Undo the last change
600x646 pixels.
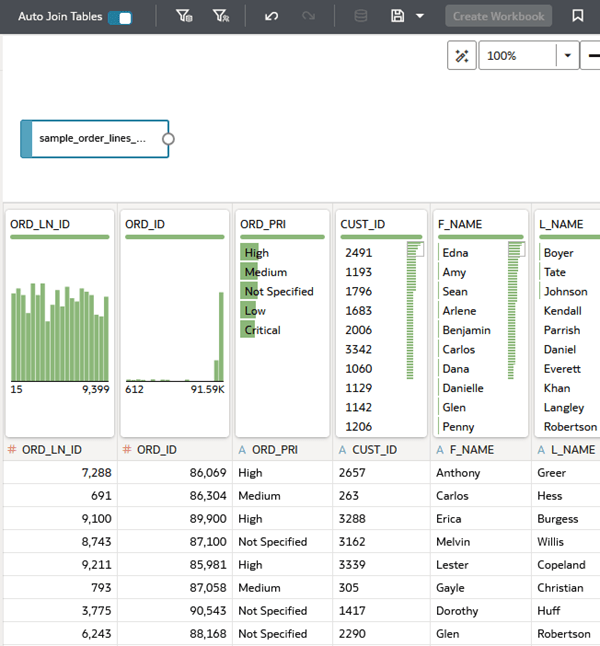pos(271,16)
